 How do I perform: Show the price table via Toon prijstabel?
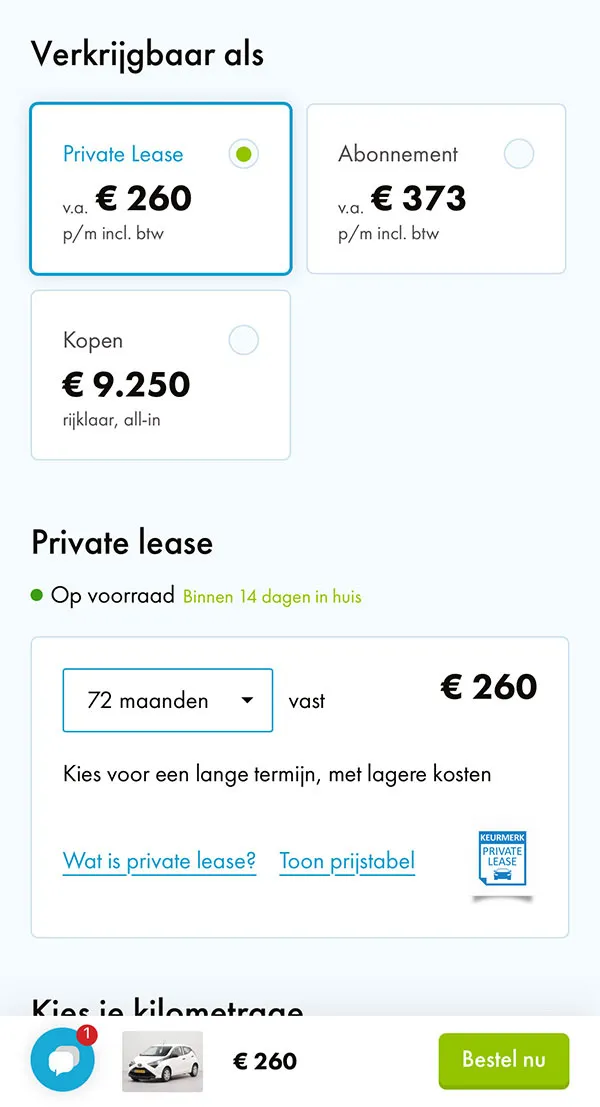click(x=346, y=861)
